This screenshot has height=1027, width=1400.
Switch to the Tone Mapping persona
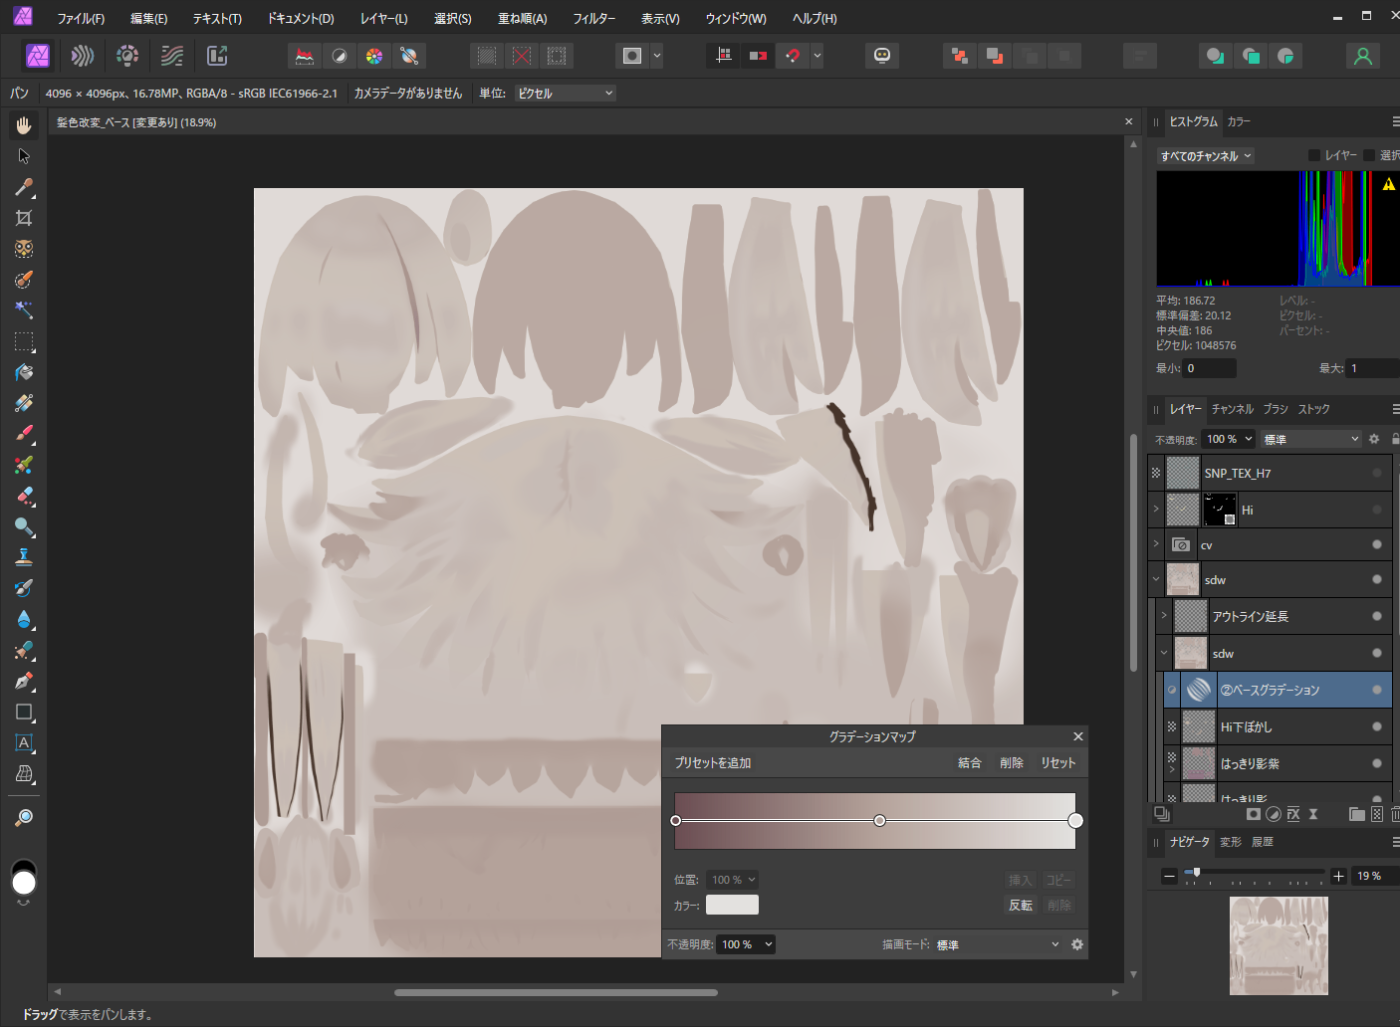172,56
